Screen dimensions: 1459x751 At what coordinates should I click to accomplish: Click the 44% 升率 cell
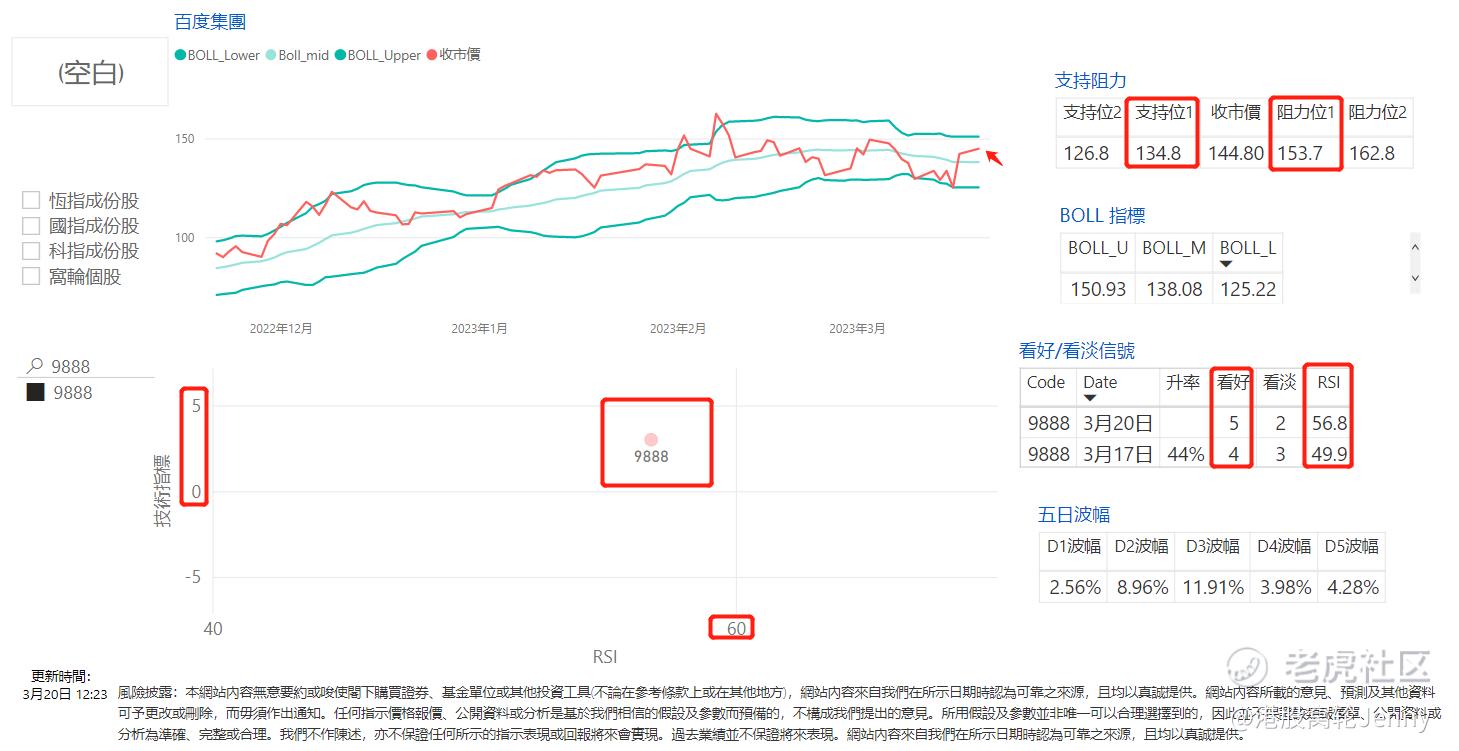pyautogui.click(x=1186, y=454)
